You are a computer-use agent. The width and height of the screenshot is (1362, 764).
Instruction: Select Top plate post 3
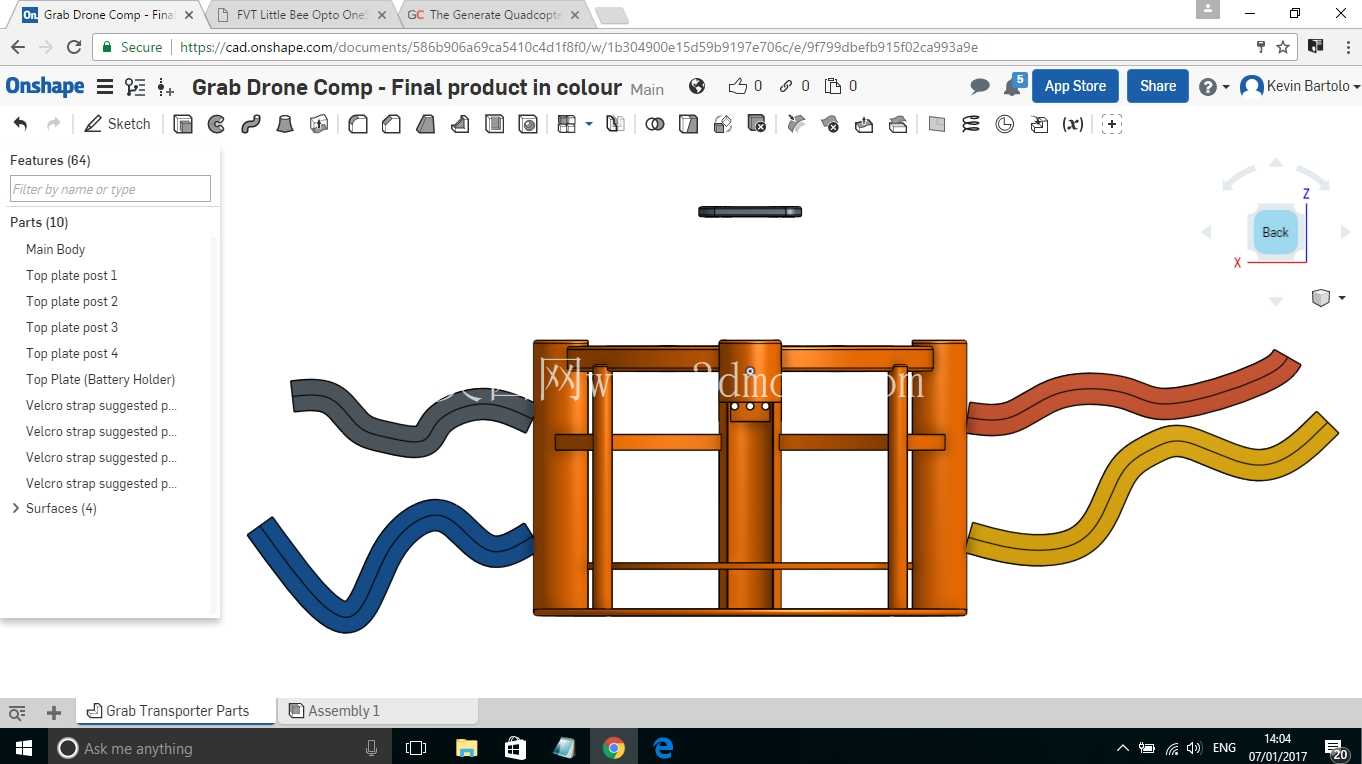pos(72,327)
